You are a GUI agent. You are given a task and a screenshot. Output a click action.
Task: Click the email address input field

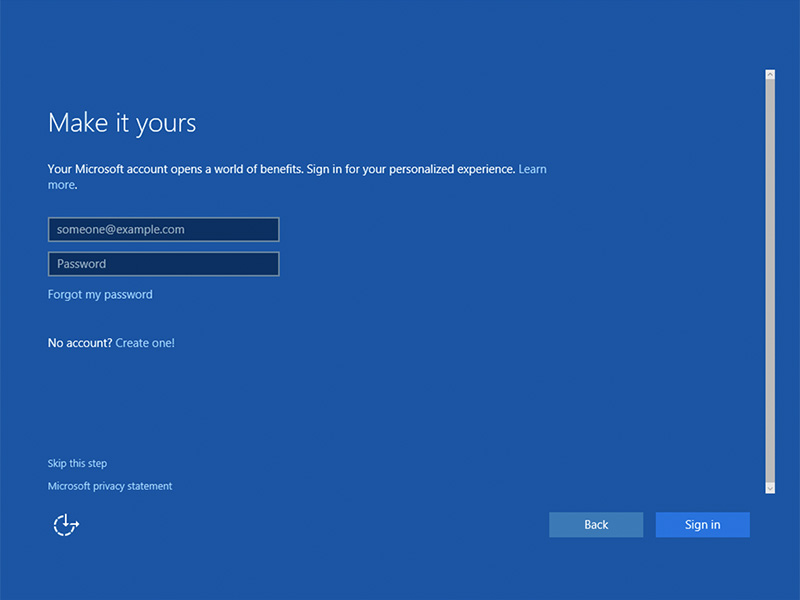click(x=163, y=230)
